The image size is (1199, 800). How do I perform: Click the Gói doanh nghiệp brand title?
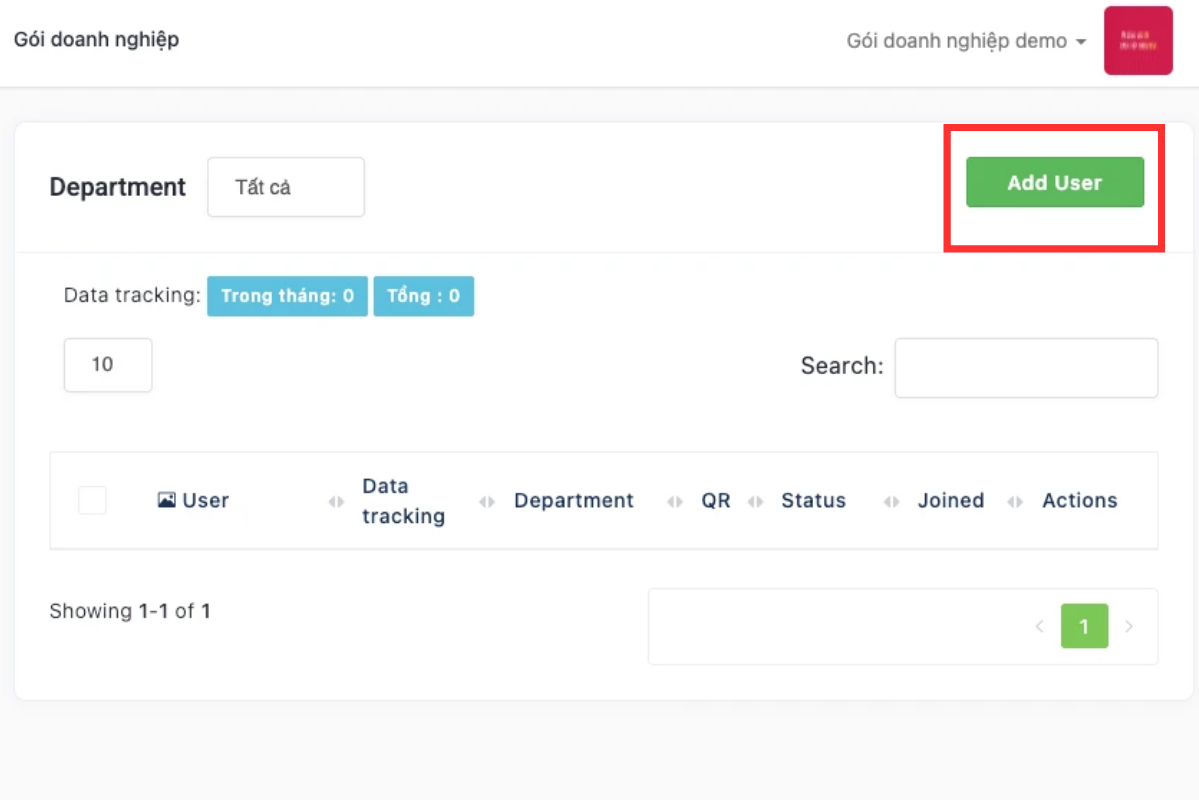point(96,40)
